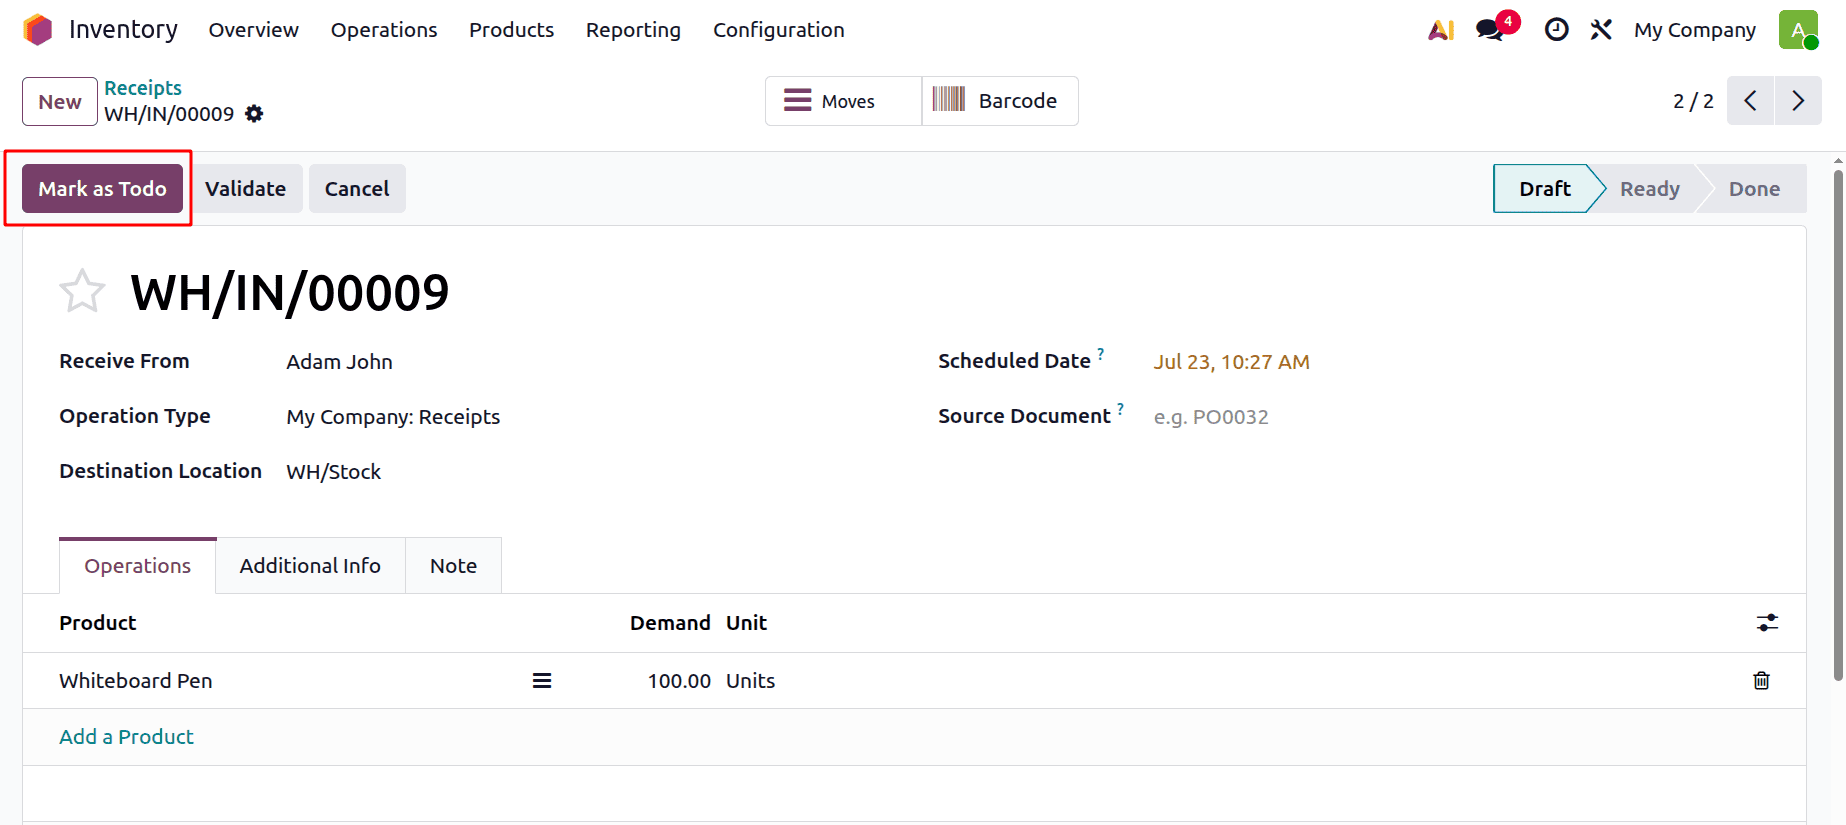
Task: Open the AI assistant icon
Action: [1441, 30]
